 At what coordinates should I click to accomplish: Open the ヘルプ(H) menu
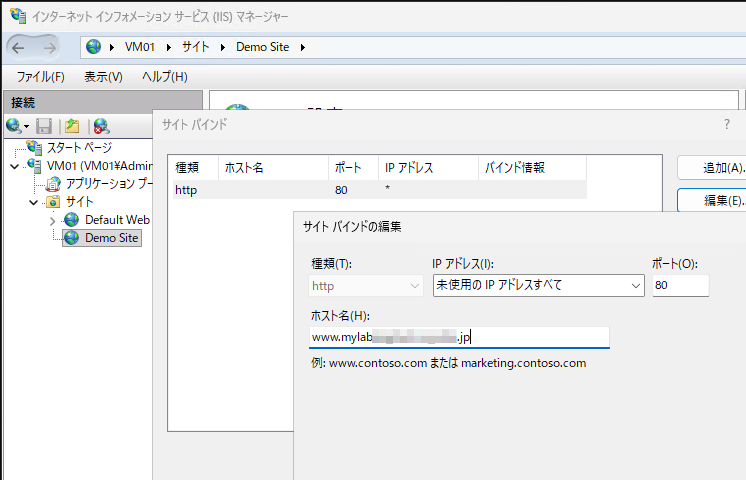165,77
